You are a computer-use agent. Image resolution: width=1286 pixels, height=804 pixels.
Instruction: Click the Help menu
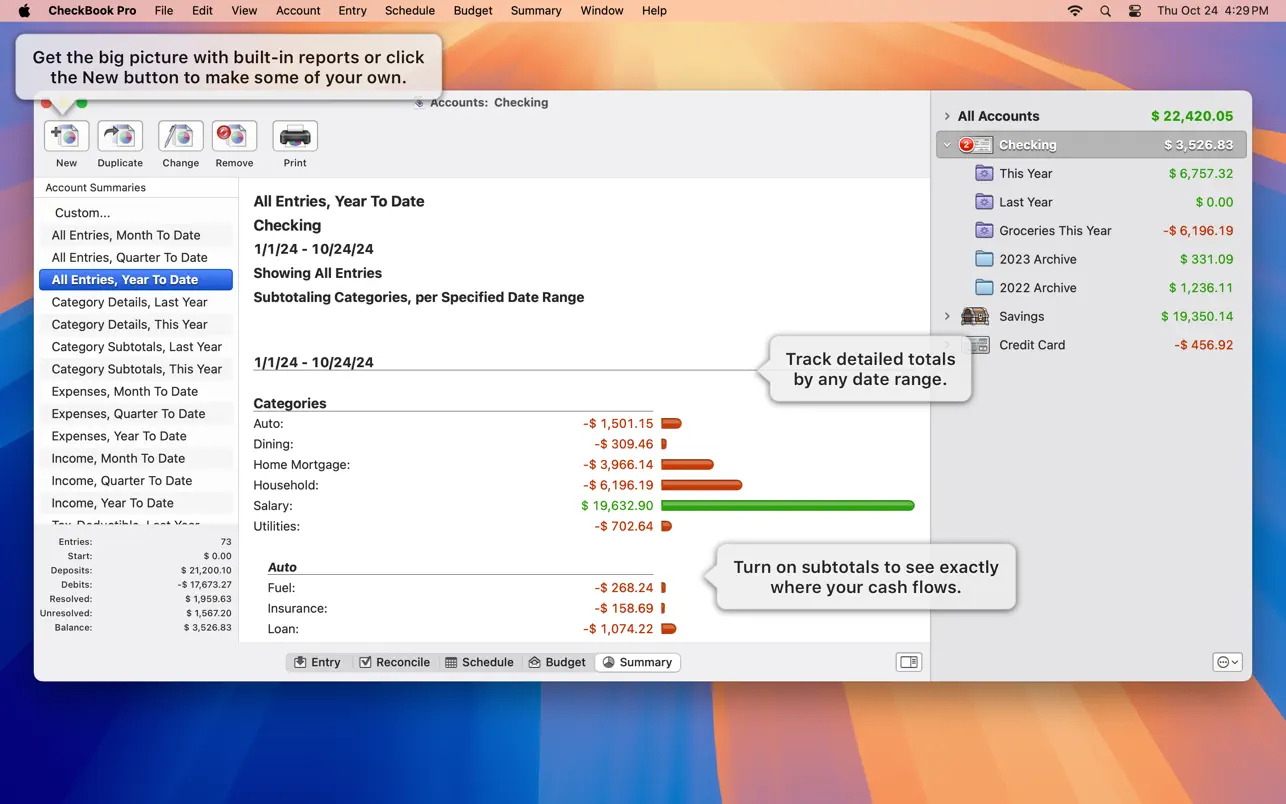pos(654,11)
